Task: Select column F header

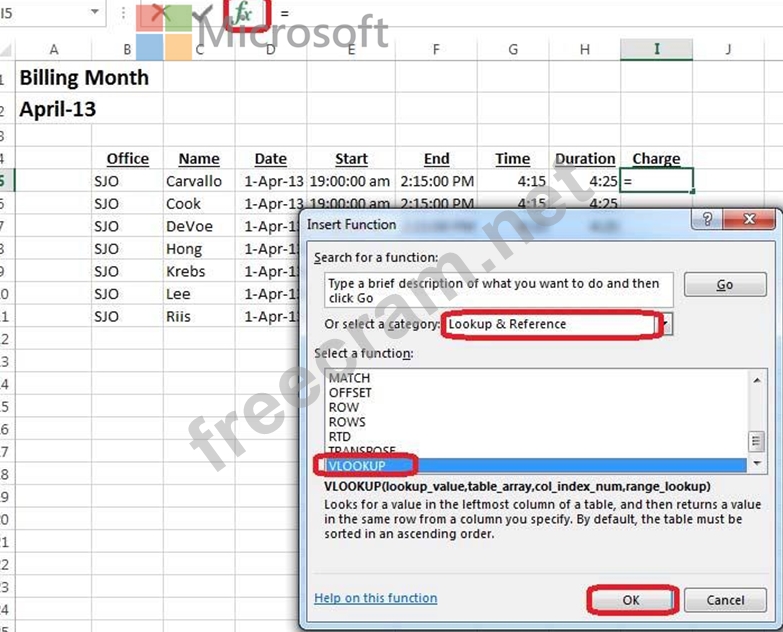Action: pos(436,49)
